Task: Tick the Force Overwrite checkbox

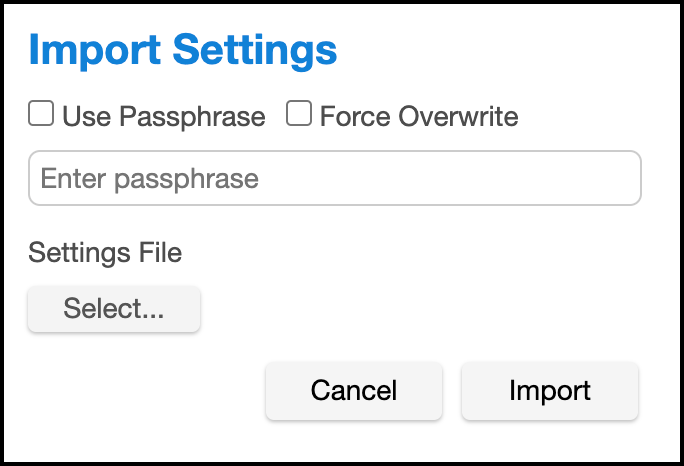Action: [x=299, y=115]
